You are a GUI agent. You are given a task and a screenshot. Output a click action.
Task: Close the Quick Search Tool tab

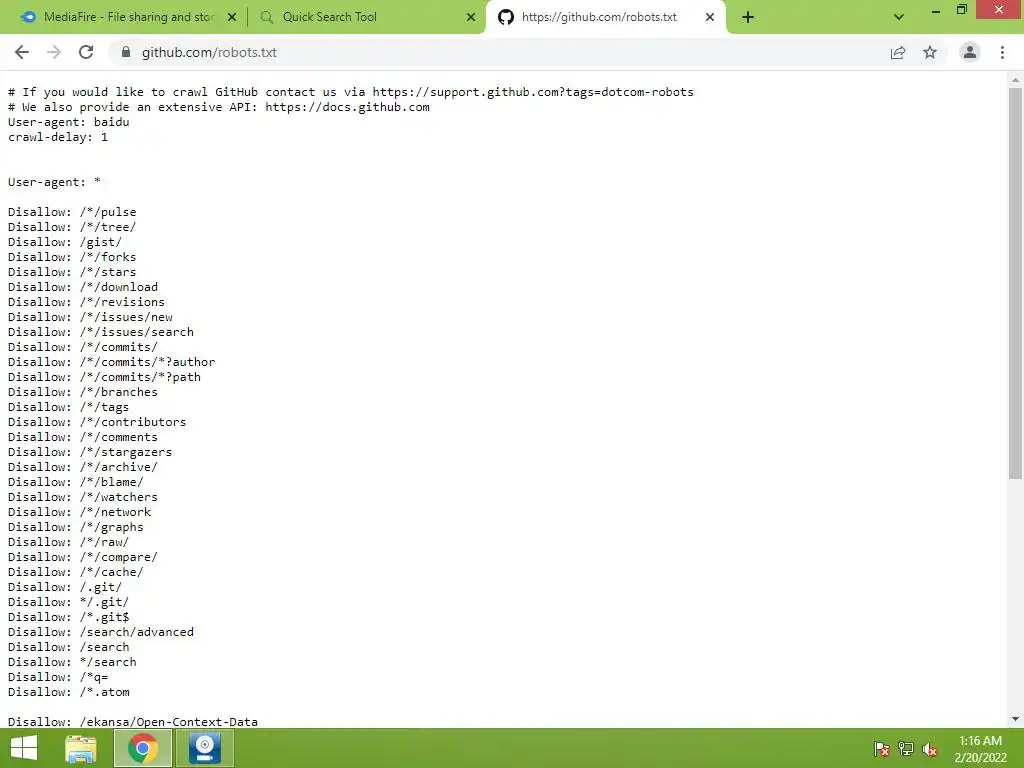click(471, 17)
